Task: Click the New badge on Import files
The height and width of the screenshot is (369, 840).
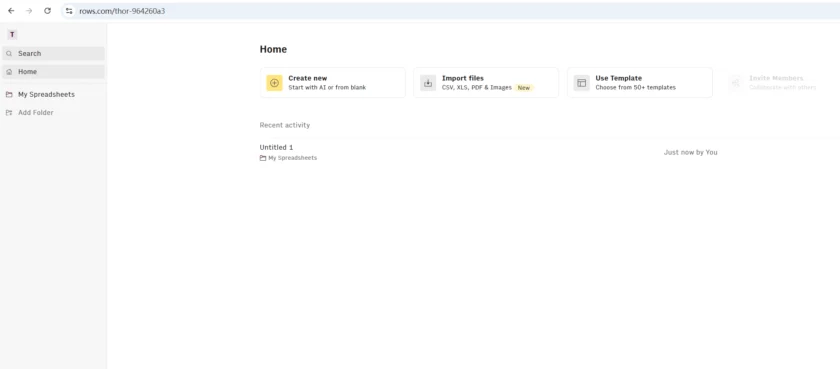Action: pos(523,87)
